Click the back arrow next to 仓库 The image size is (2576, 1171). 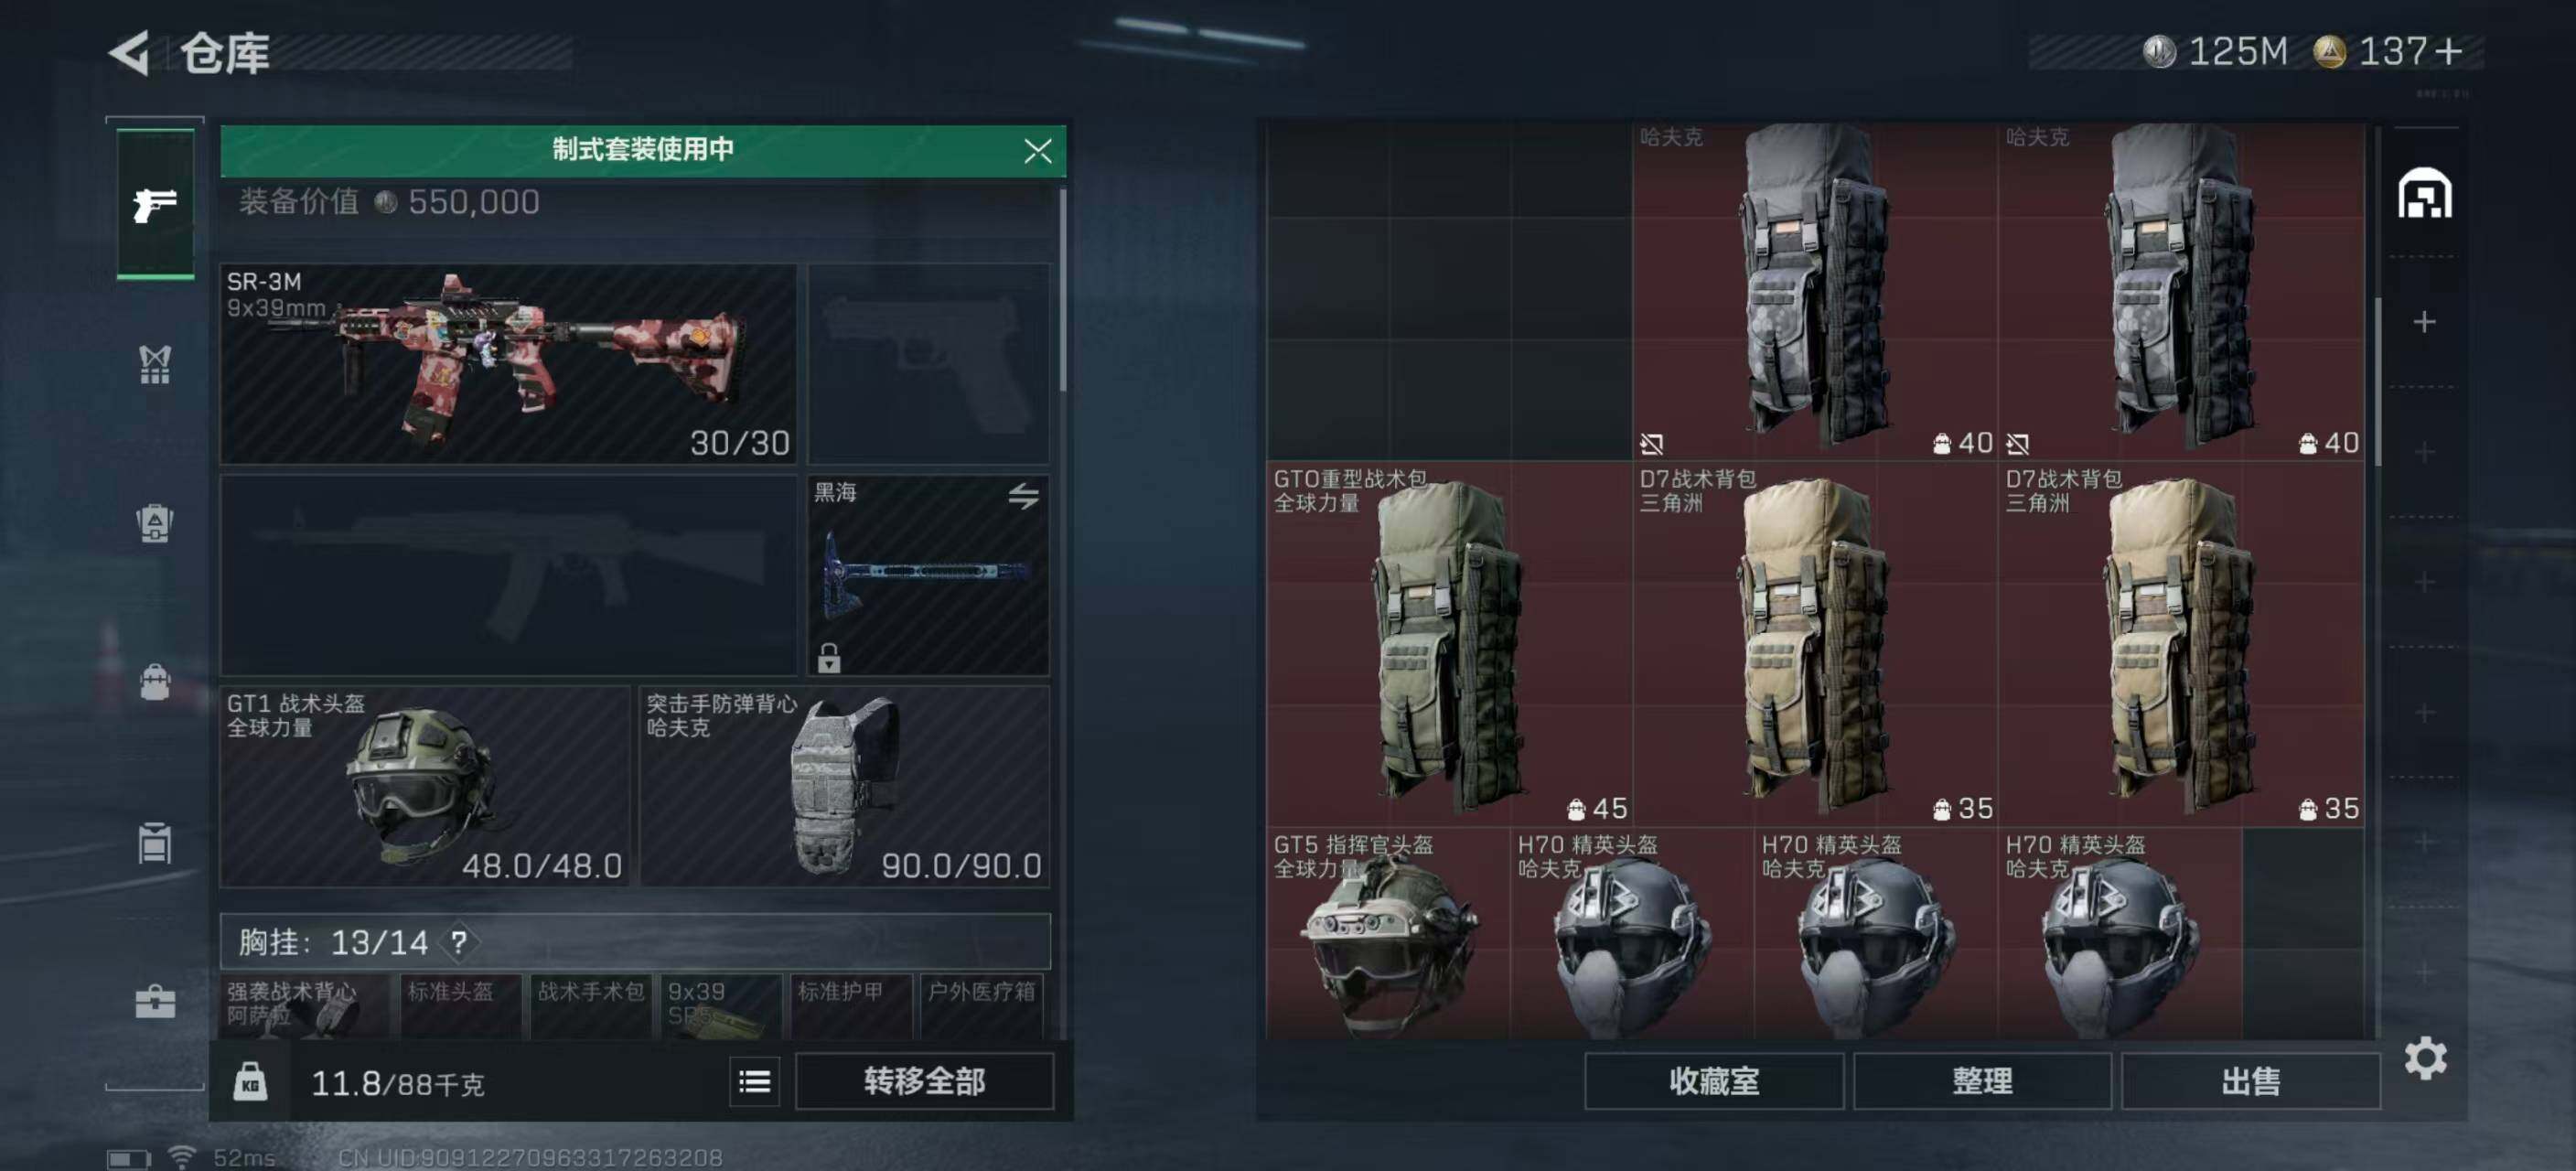click(131, 52)
